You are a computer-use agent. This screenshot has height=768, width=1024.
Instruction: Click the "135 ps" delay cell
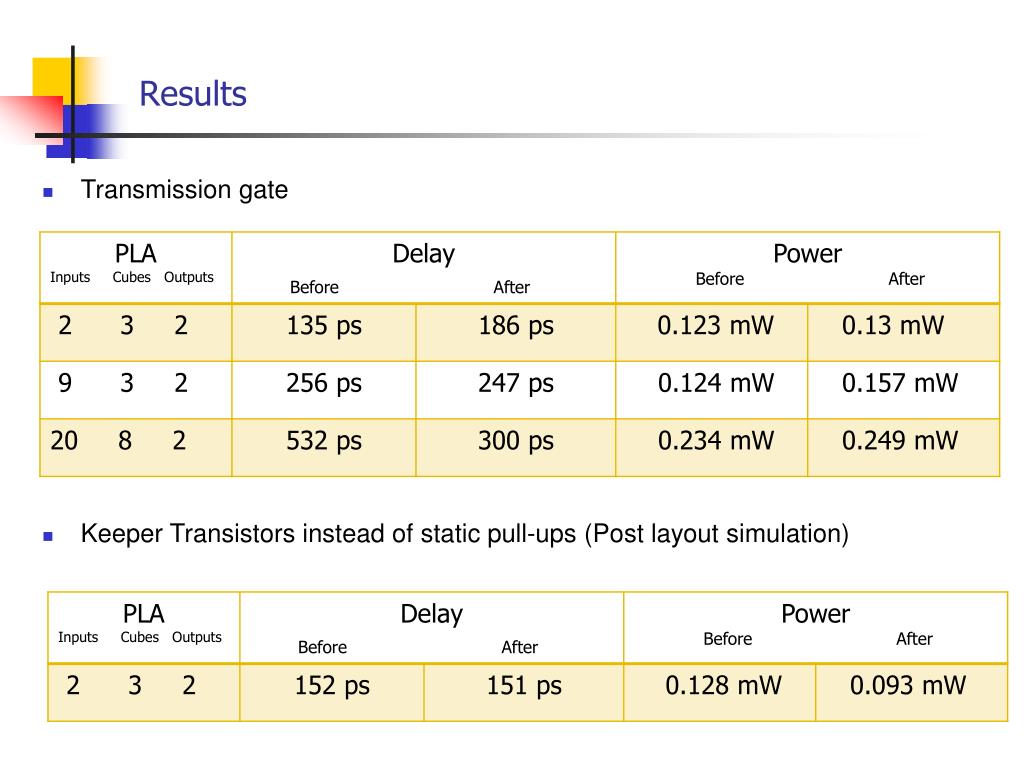click(324, 326)
